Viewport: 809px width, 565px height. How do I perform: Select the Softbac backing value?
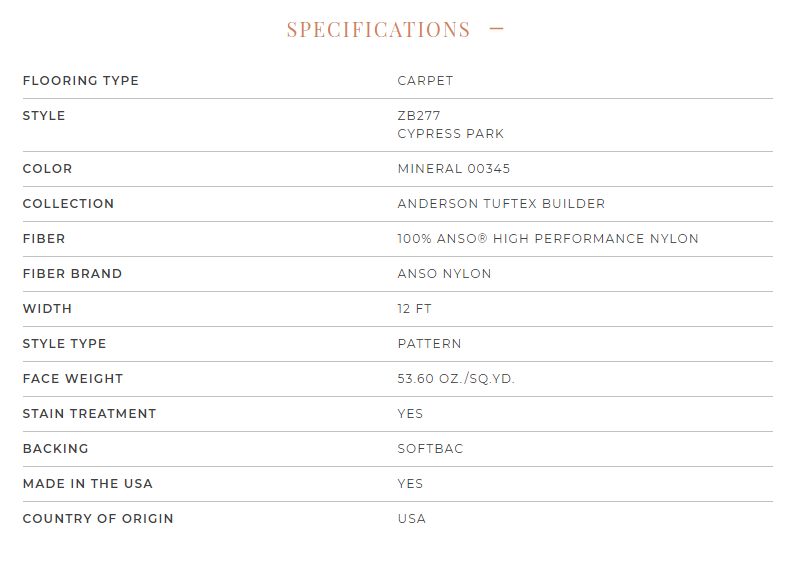click(x=430, y=449)
